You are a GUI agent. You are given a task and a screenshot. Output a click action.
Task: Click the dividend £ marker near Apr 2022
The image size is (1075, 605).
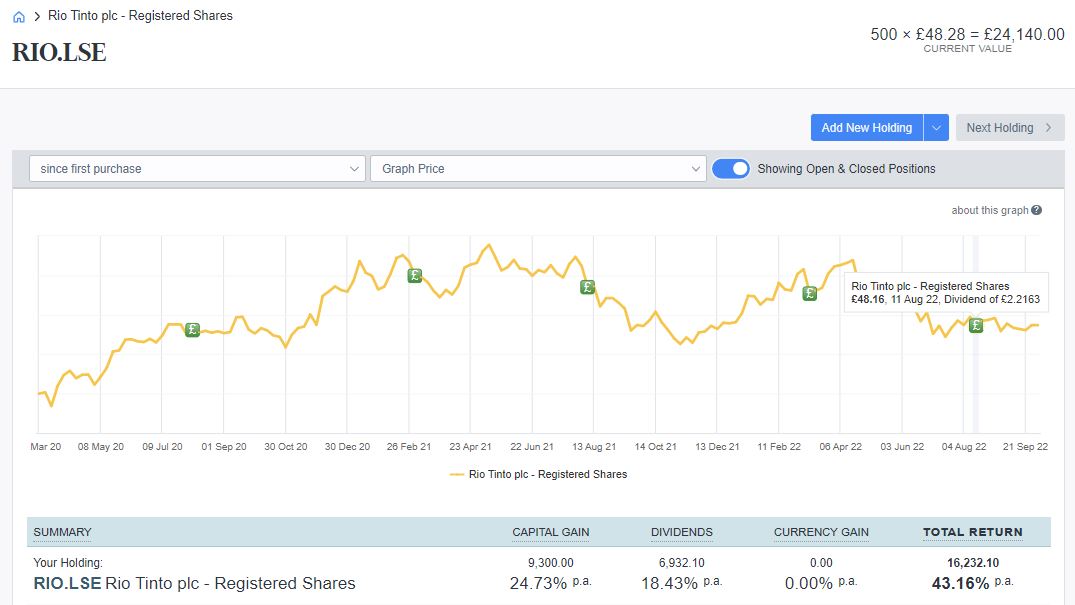(808, 294)
